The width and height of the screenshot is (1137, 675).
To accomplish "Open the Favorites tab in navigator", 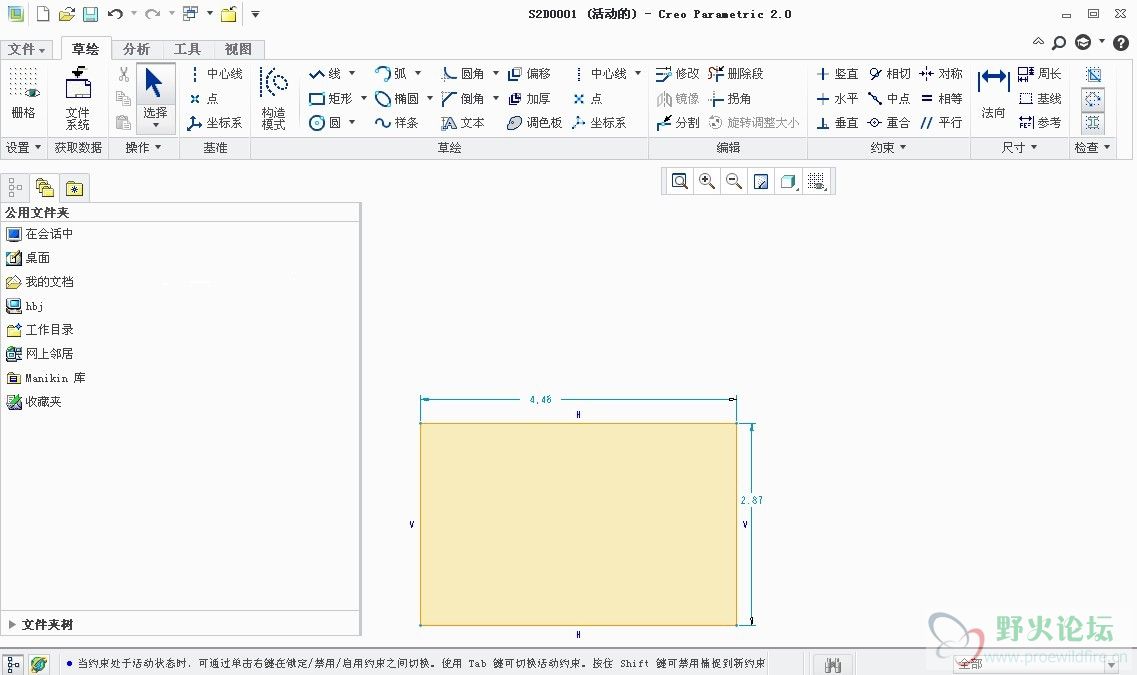I will (74, 189).
